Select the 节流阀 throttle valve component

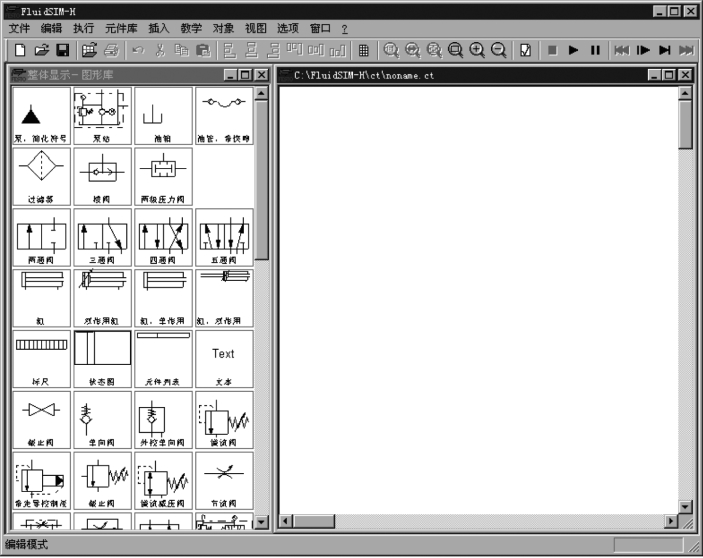point(224,481)
